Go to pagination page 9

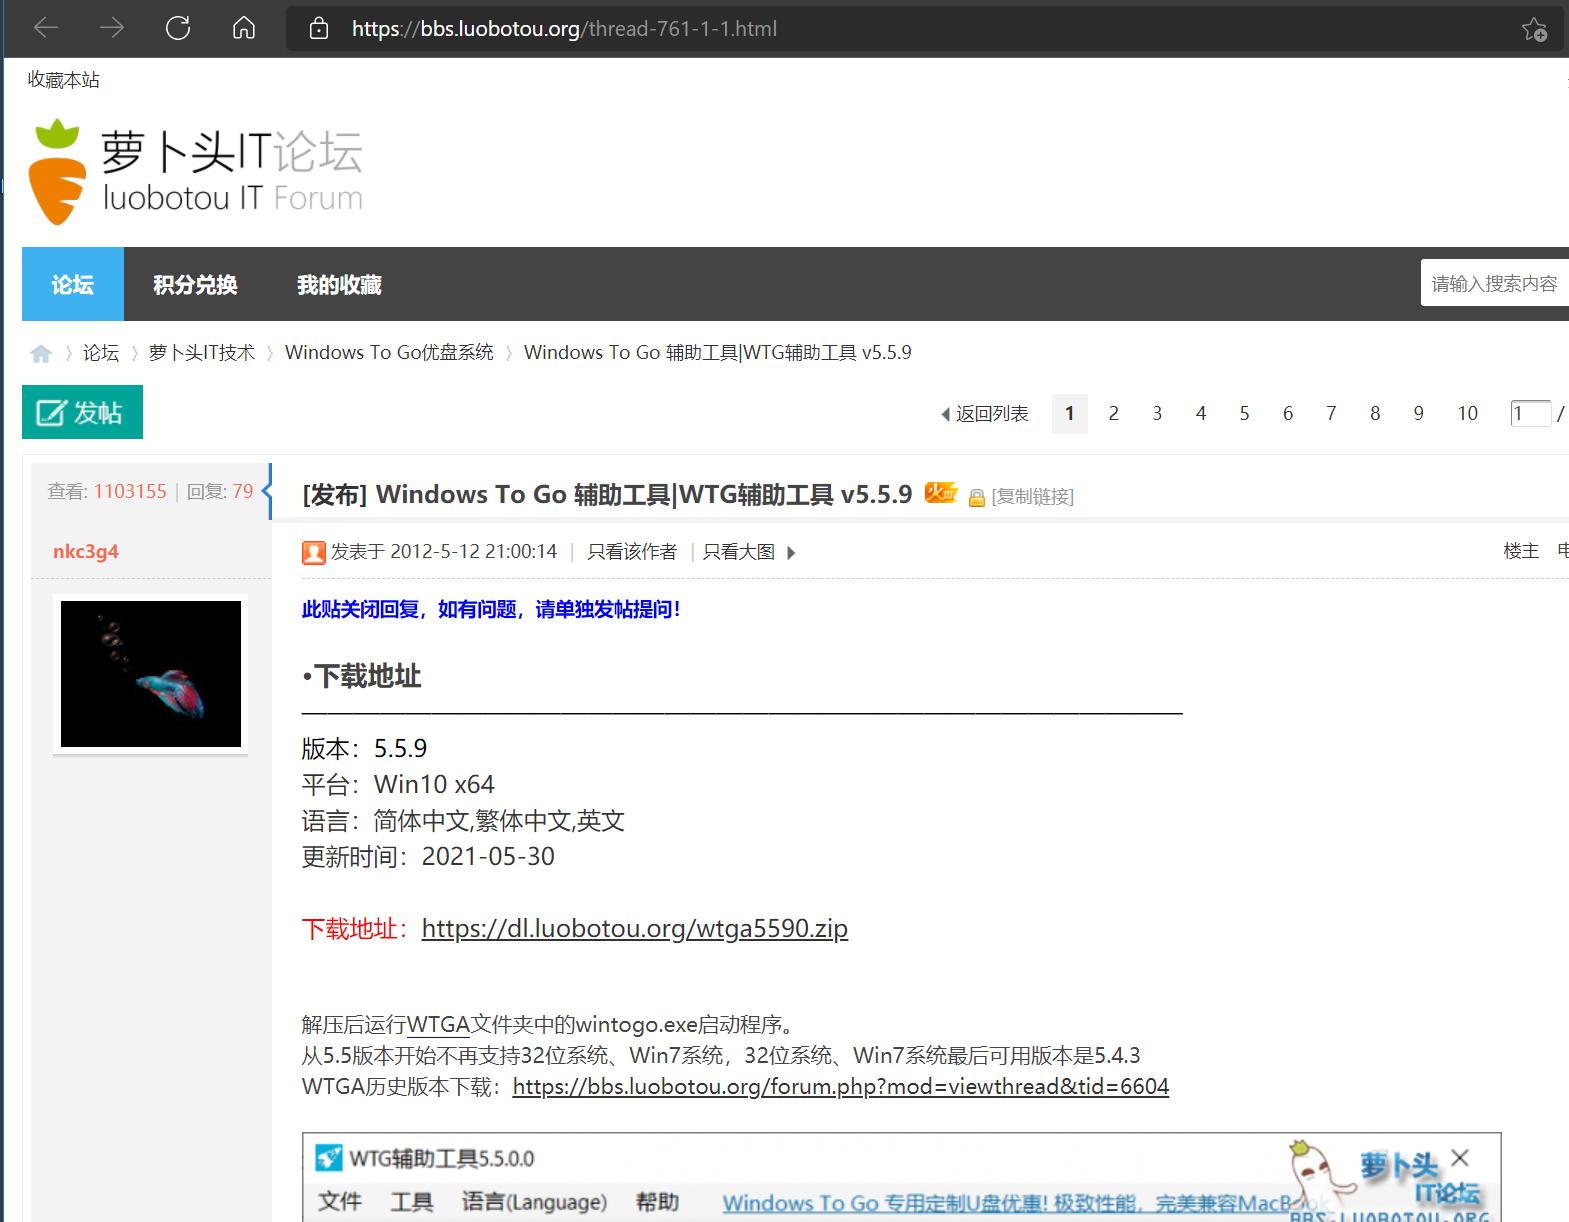(x=1418, y=414)
